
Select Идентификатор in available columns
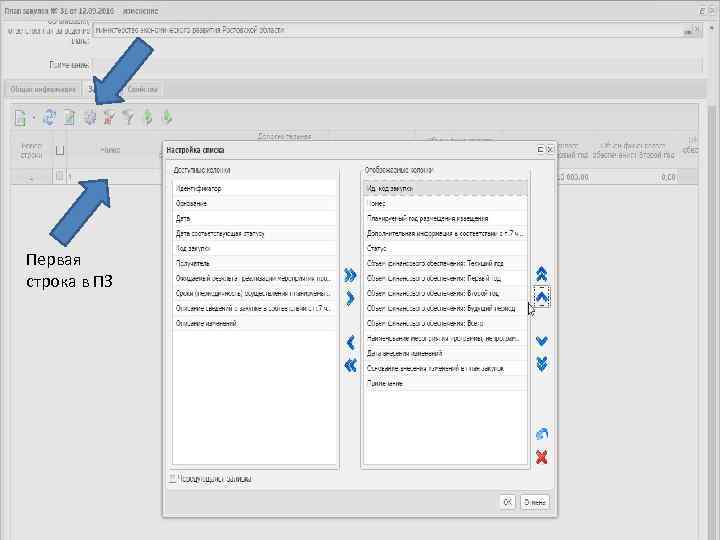[x=255, y=188]
